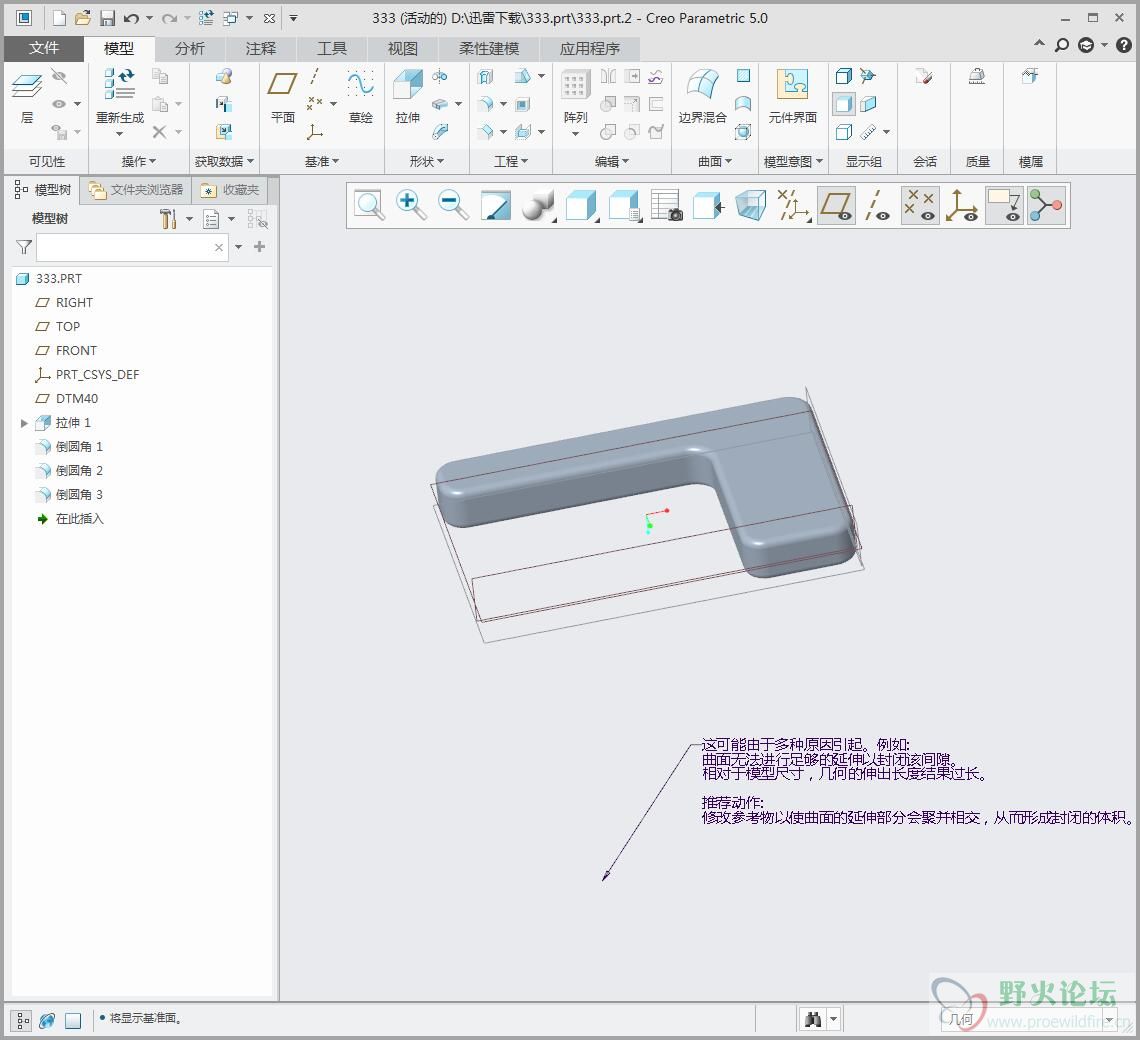Click the binoculars find icon in status bar

tap(813, 1020)
